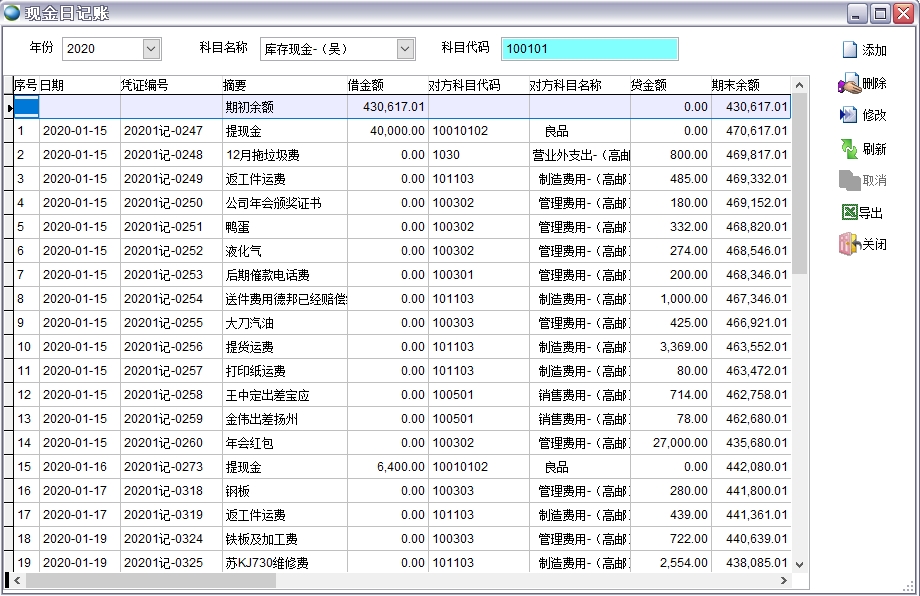This screenshot has height=596, width=920.
Task: Click the 关闭 (Close) door icon
Action: coord(850,244)
